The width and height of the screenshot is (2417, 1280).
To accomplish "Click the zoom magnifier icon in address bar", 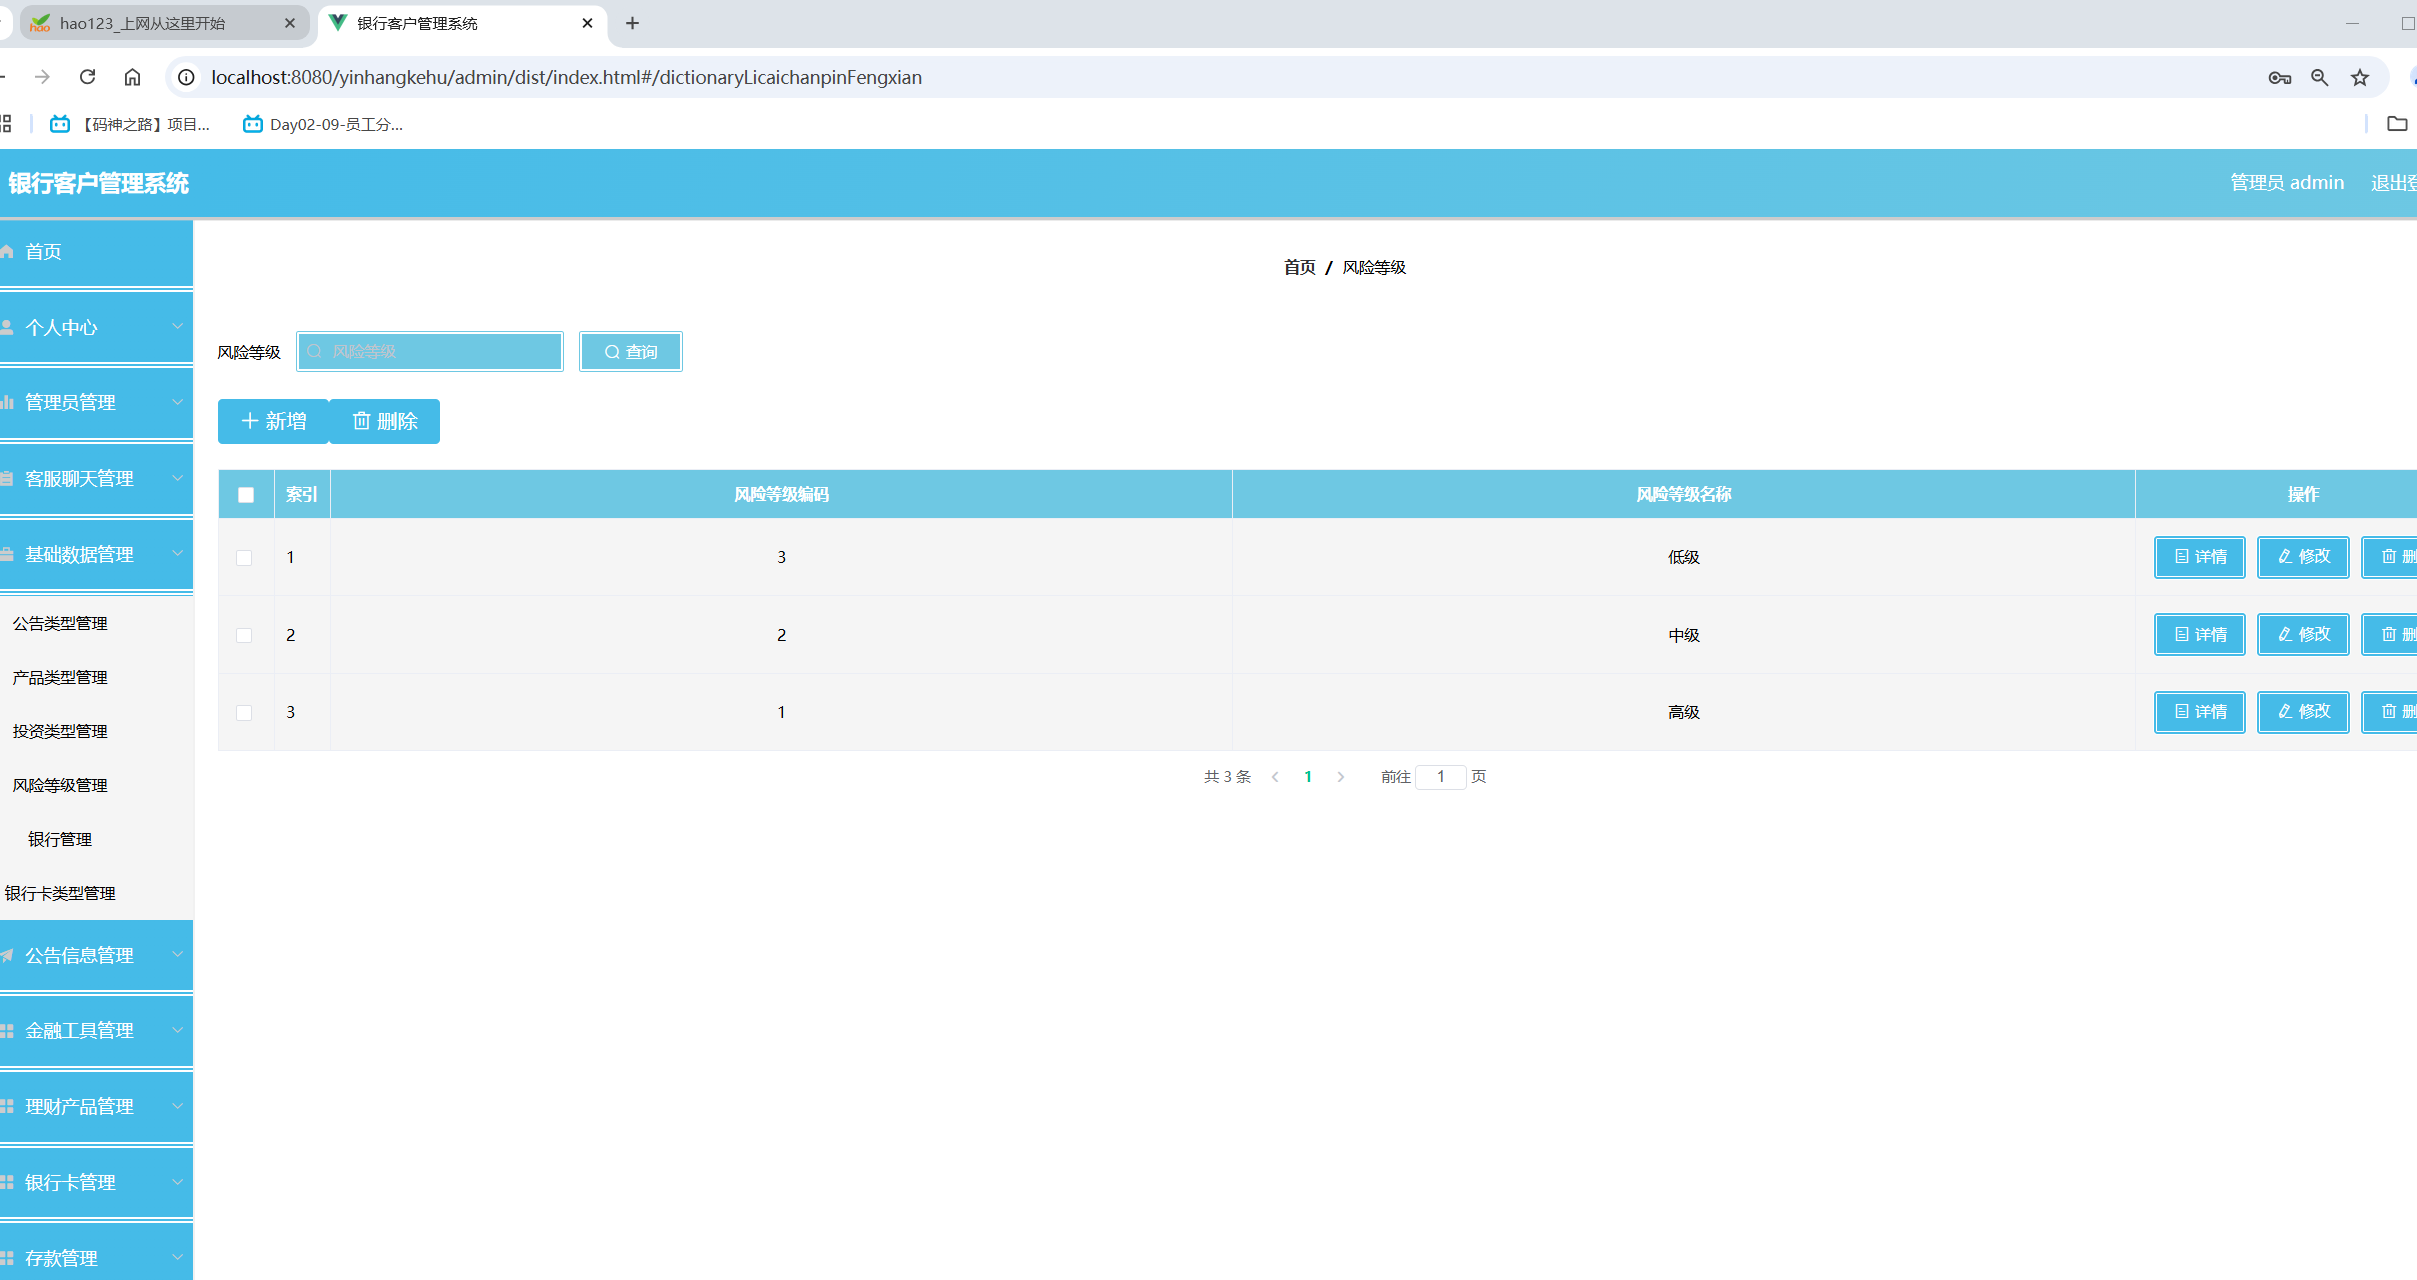I will click(2320, 77).
